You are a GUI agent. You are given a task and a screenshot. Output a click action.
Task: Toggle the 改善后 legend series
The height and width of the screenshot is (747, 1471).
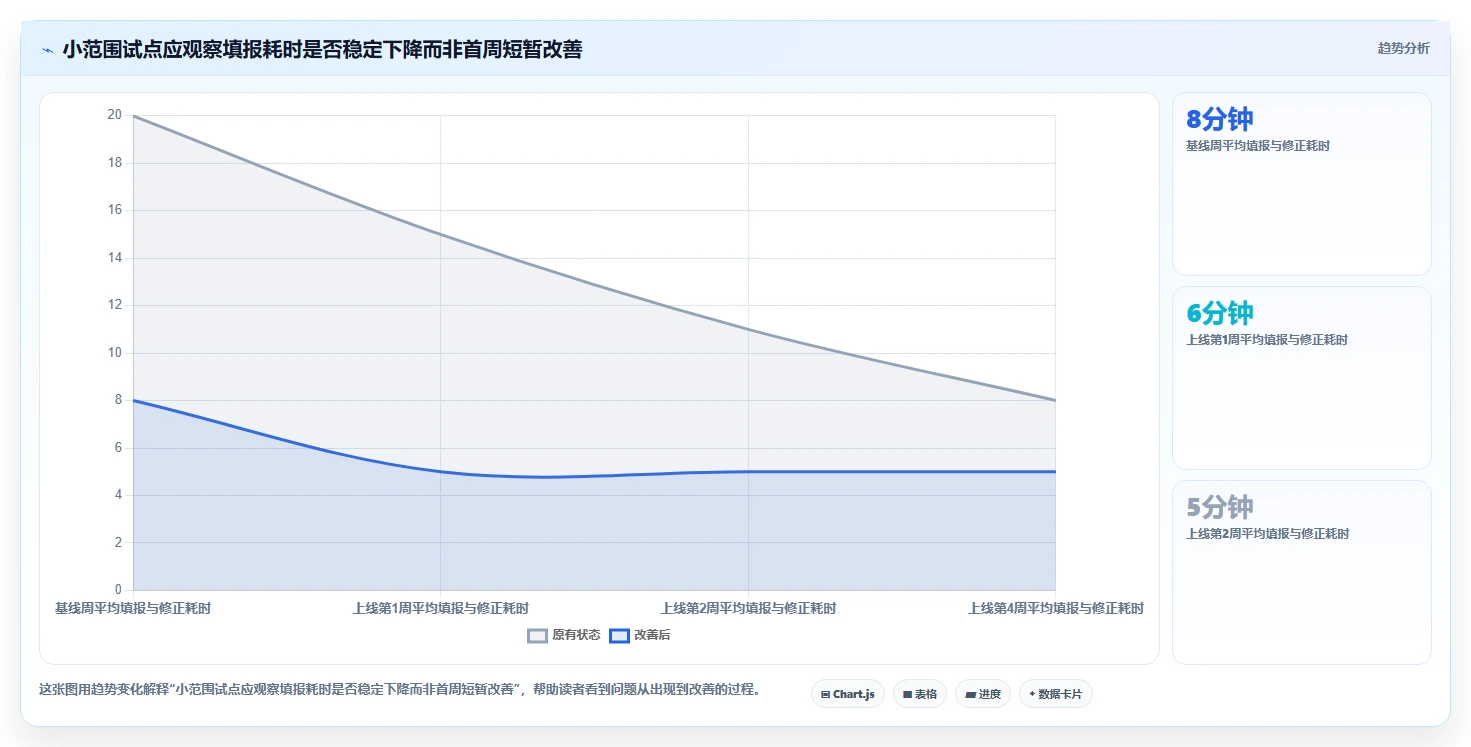coord(640,635)
